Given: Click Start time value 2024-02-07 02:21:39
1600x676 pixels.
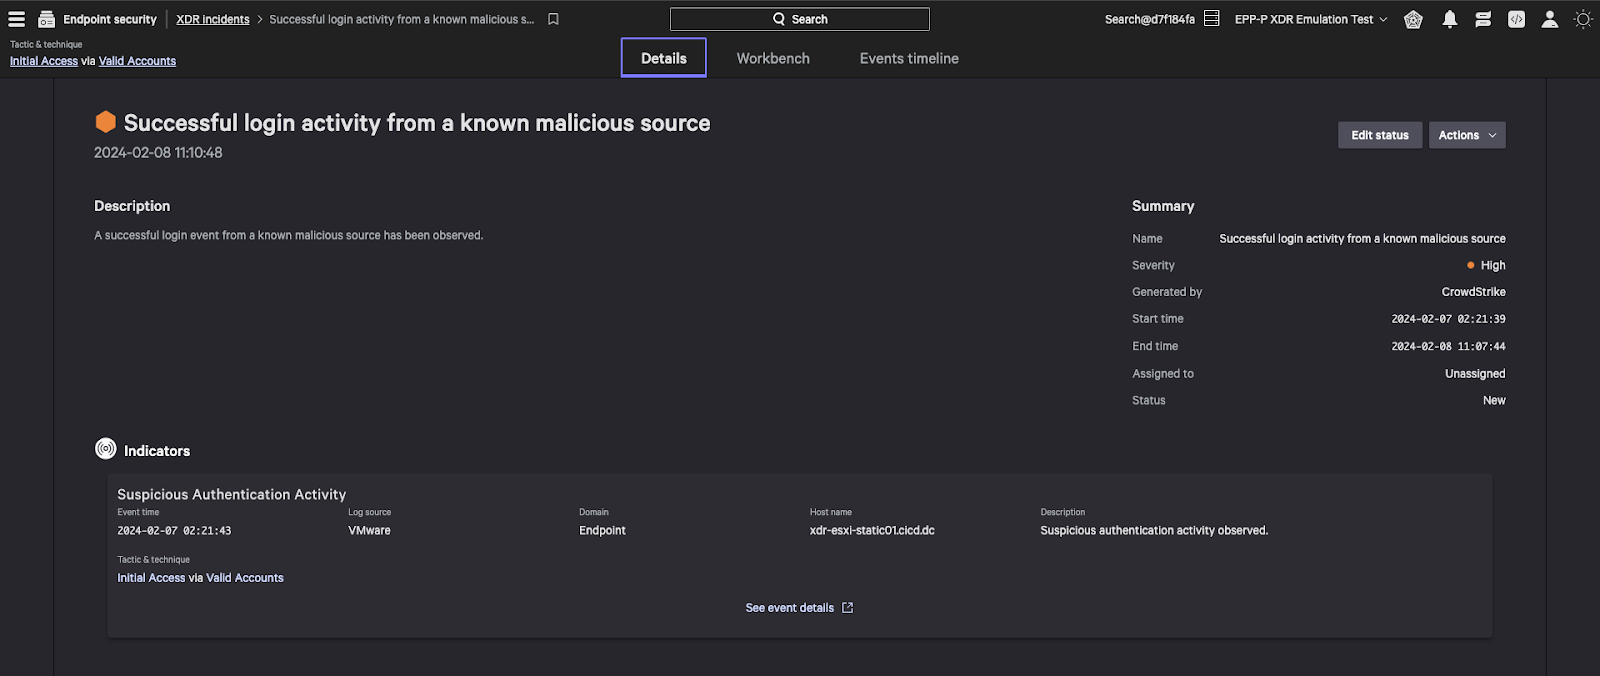Looking at the screenshot, I should [1448, 319].
